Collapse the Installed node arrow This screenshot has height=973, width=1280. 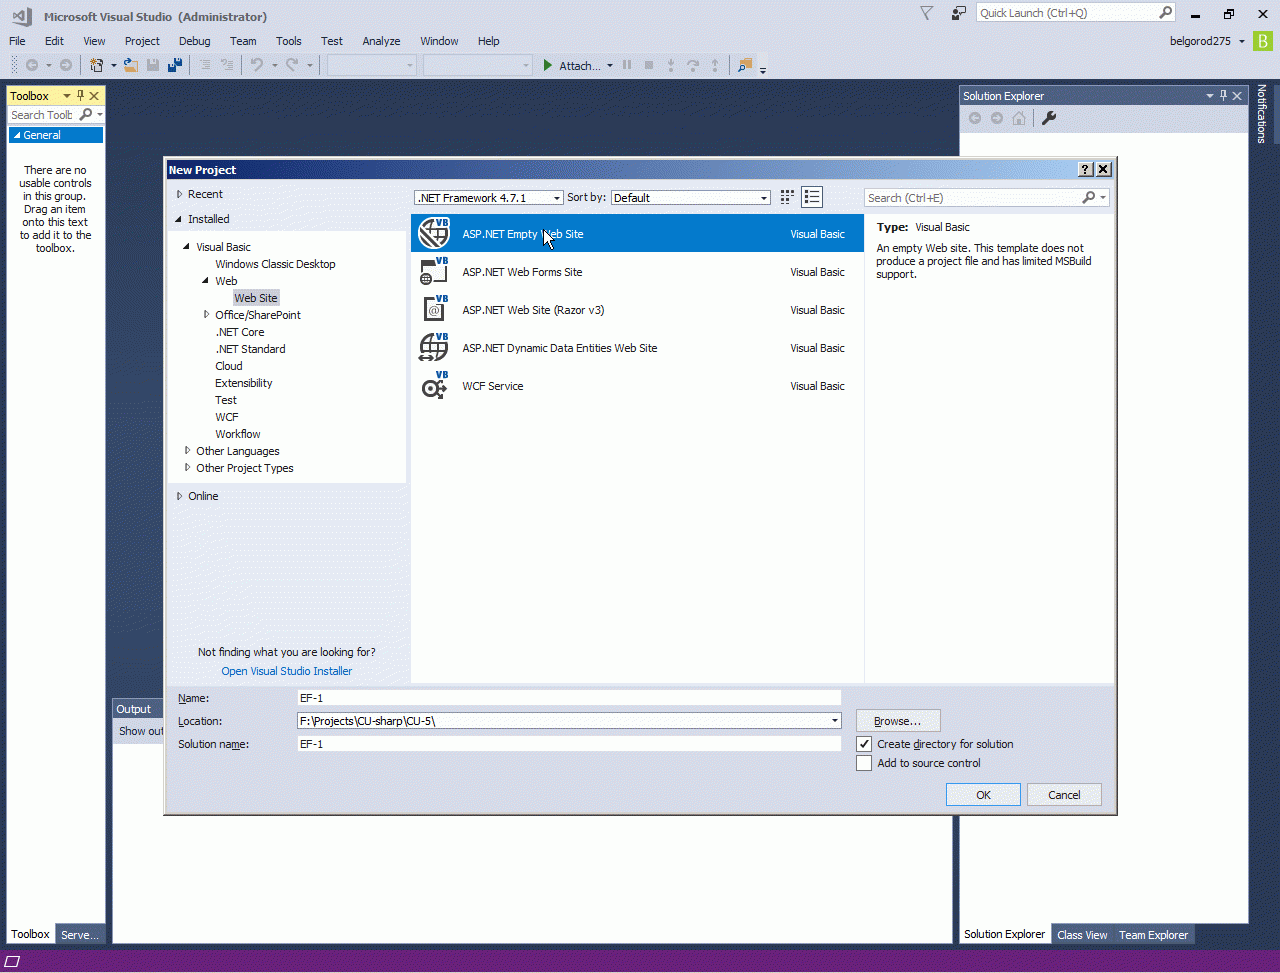tap(179, 219)
